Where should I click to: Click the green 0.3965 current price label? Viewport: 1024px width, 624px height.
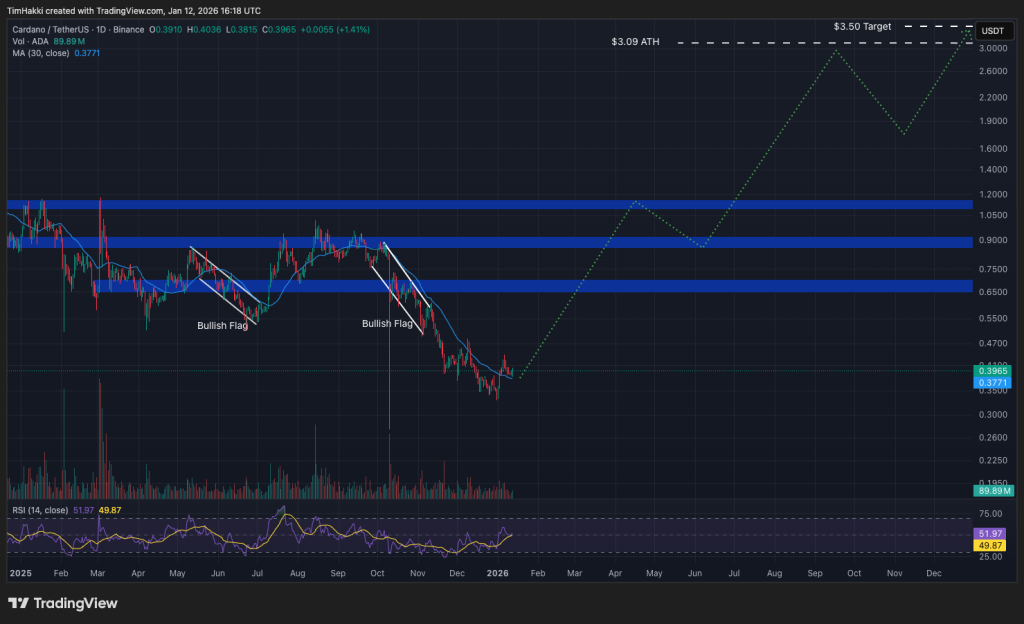coord(994,371)
